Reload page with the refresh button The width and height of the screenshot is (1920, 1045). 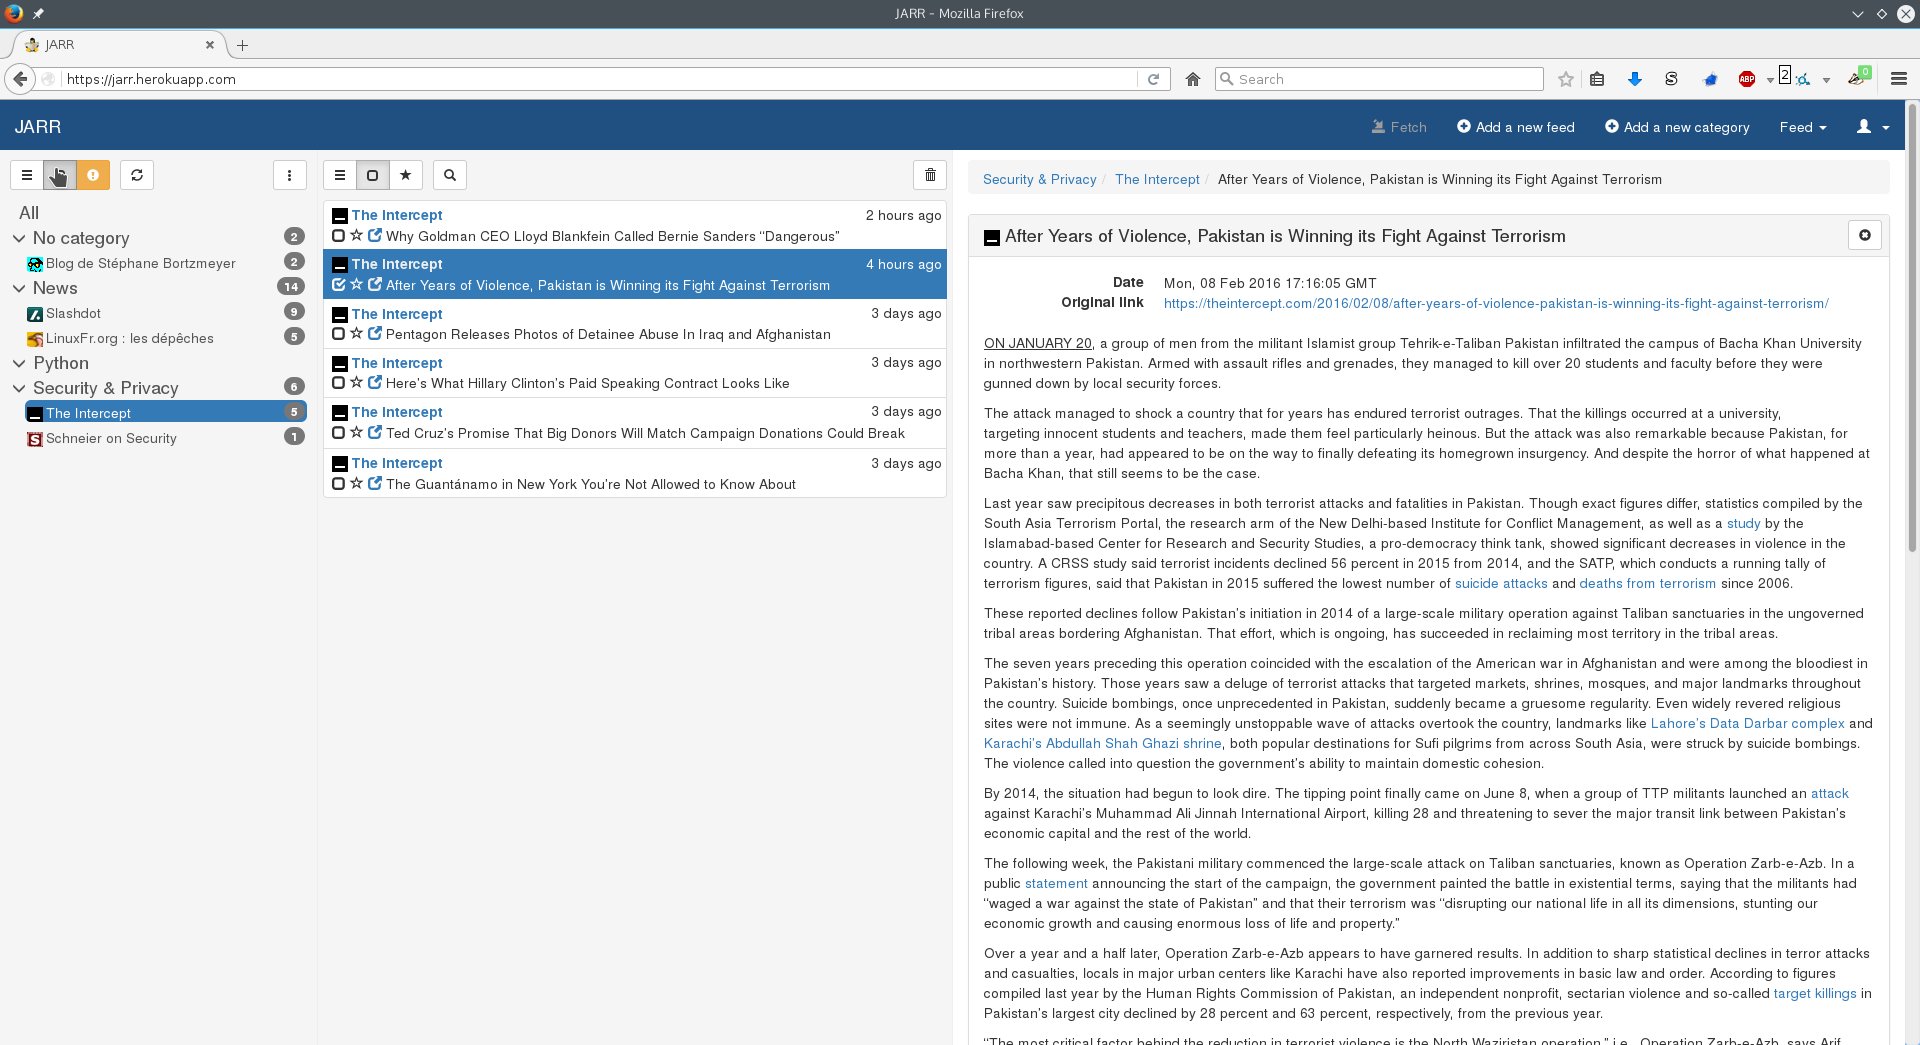(1153, 79)
